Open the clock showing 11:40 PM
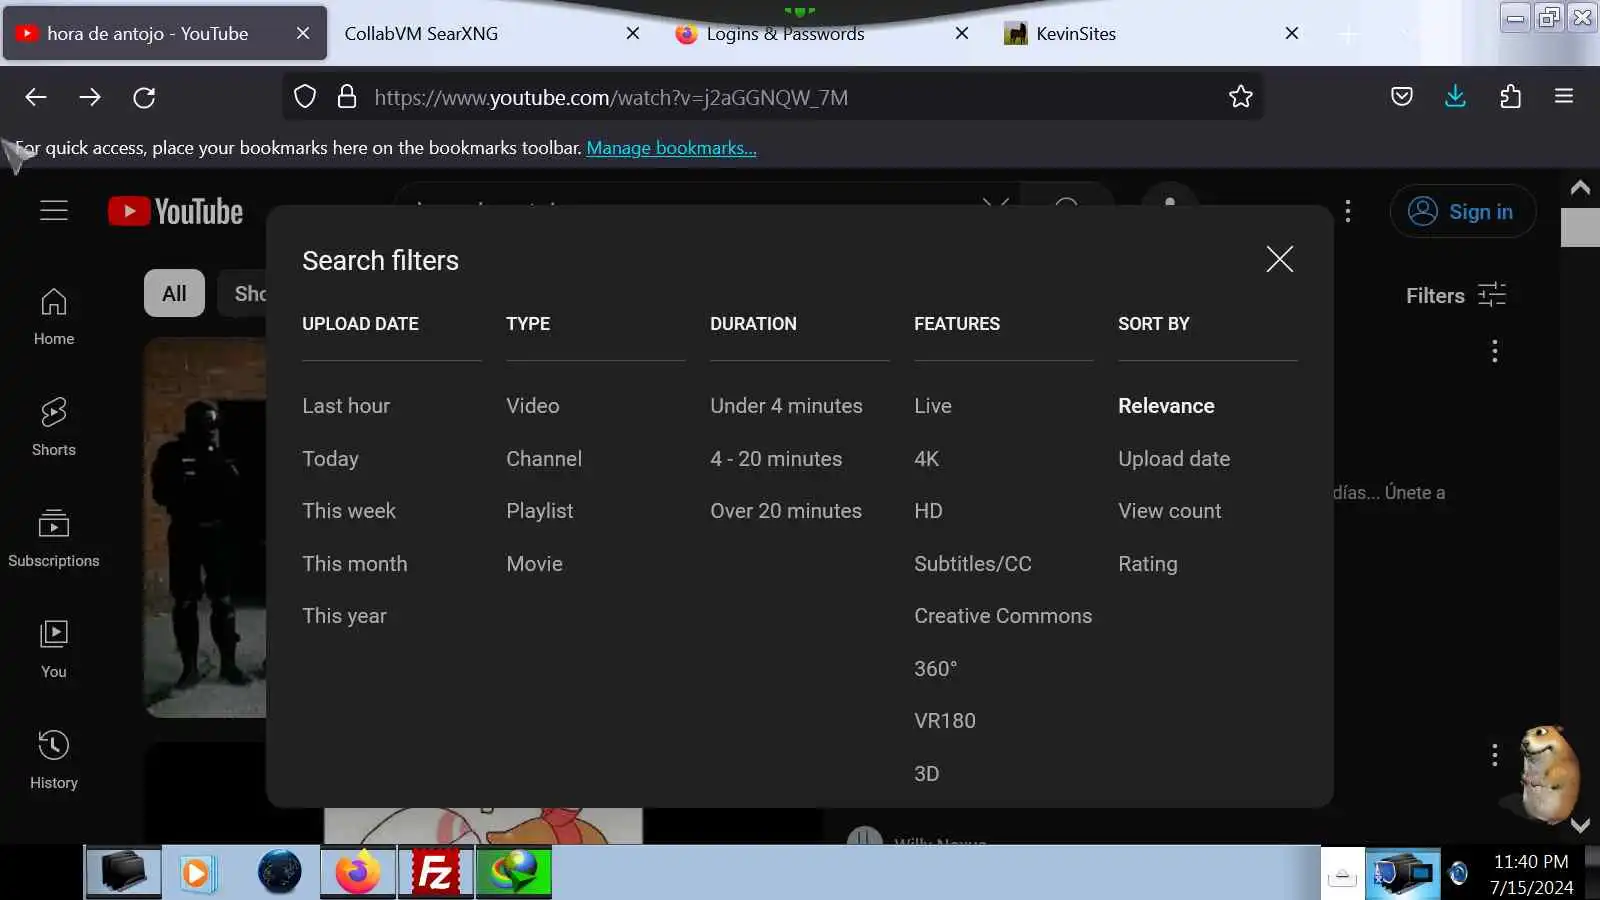This screenshot has width=1600, height=900. pyautogui.click(x=1531, y=874)
